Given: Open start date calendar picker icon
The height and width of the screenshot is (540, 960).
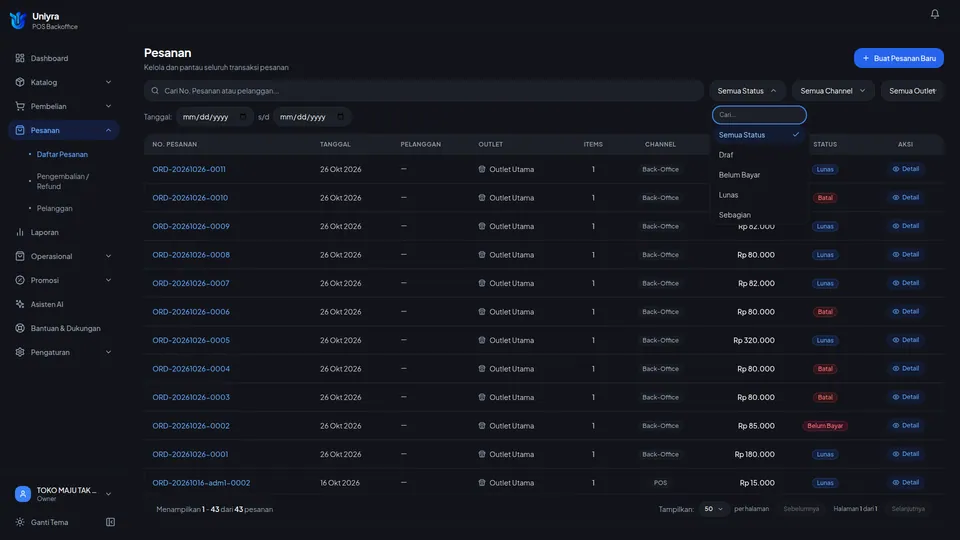Looking at the screenshot, I should click(243, 116).
